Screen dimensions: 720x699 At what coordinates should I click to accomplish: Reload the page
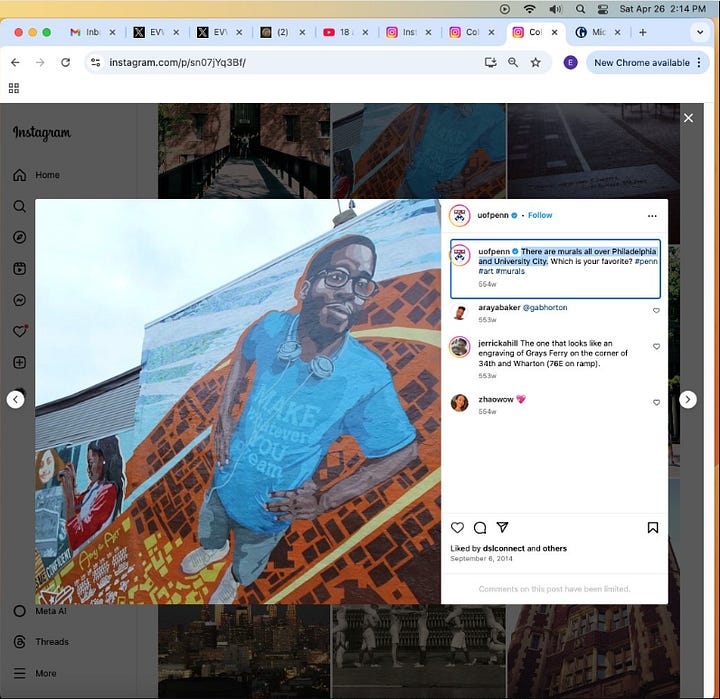coord(66,62)
